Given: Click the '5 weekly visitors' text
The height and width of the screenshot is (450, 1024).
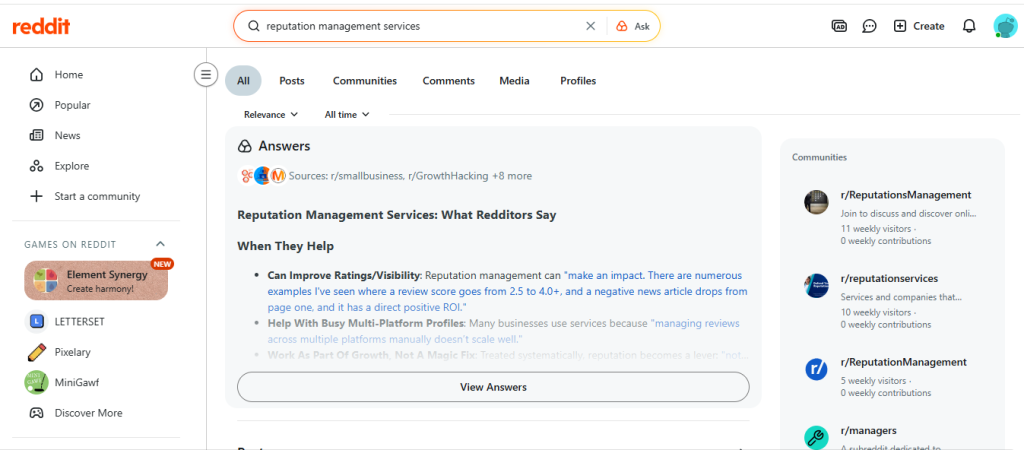Looking at the screenshot, I should tap(873, 381).
